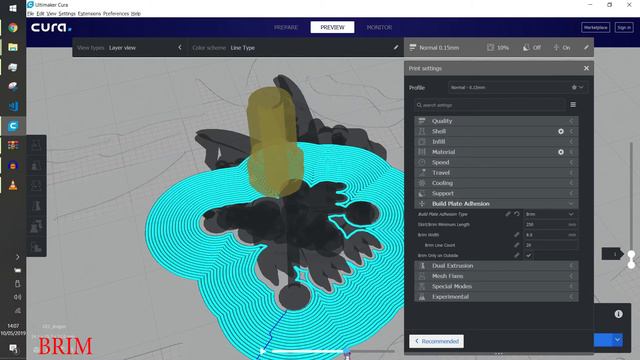Close the Print settings panel

(x=586, y=68)
